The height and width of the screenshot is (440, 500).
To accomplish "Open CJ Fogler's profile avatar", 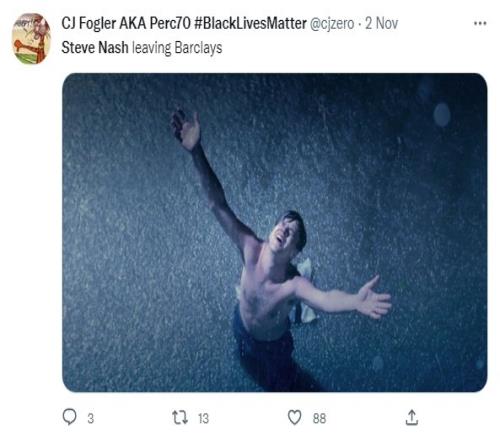I will [x=31, y=38].
